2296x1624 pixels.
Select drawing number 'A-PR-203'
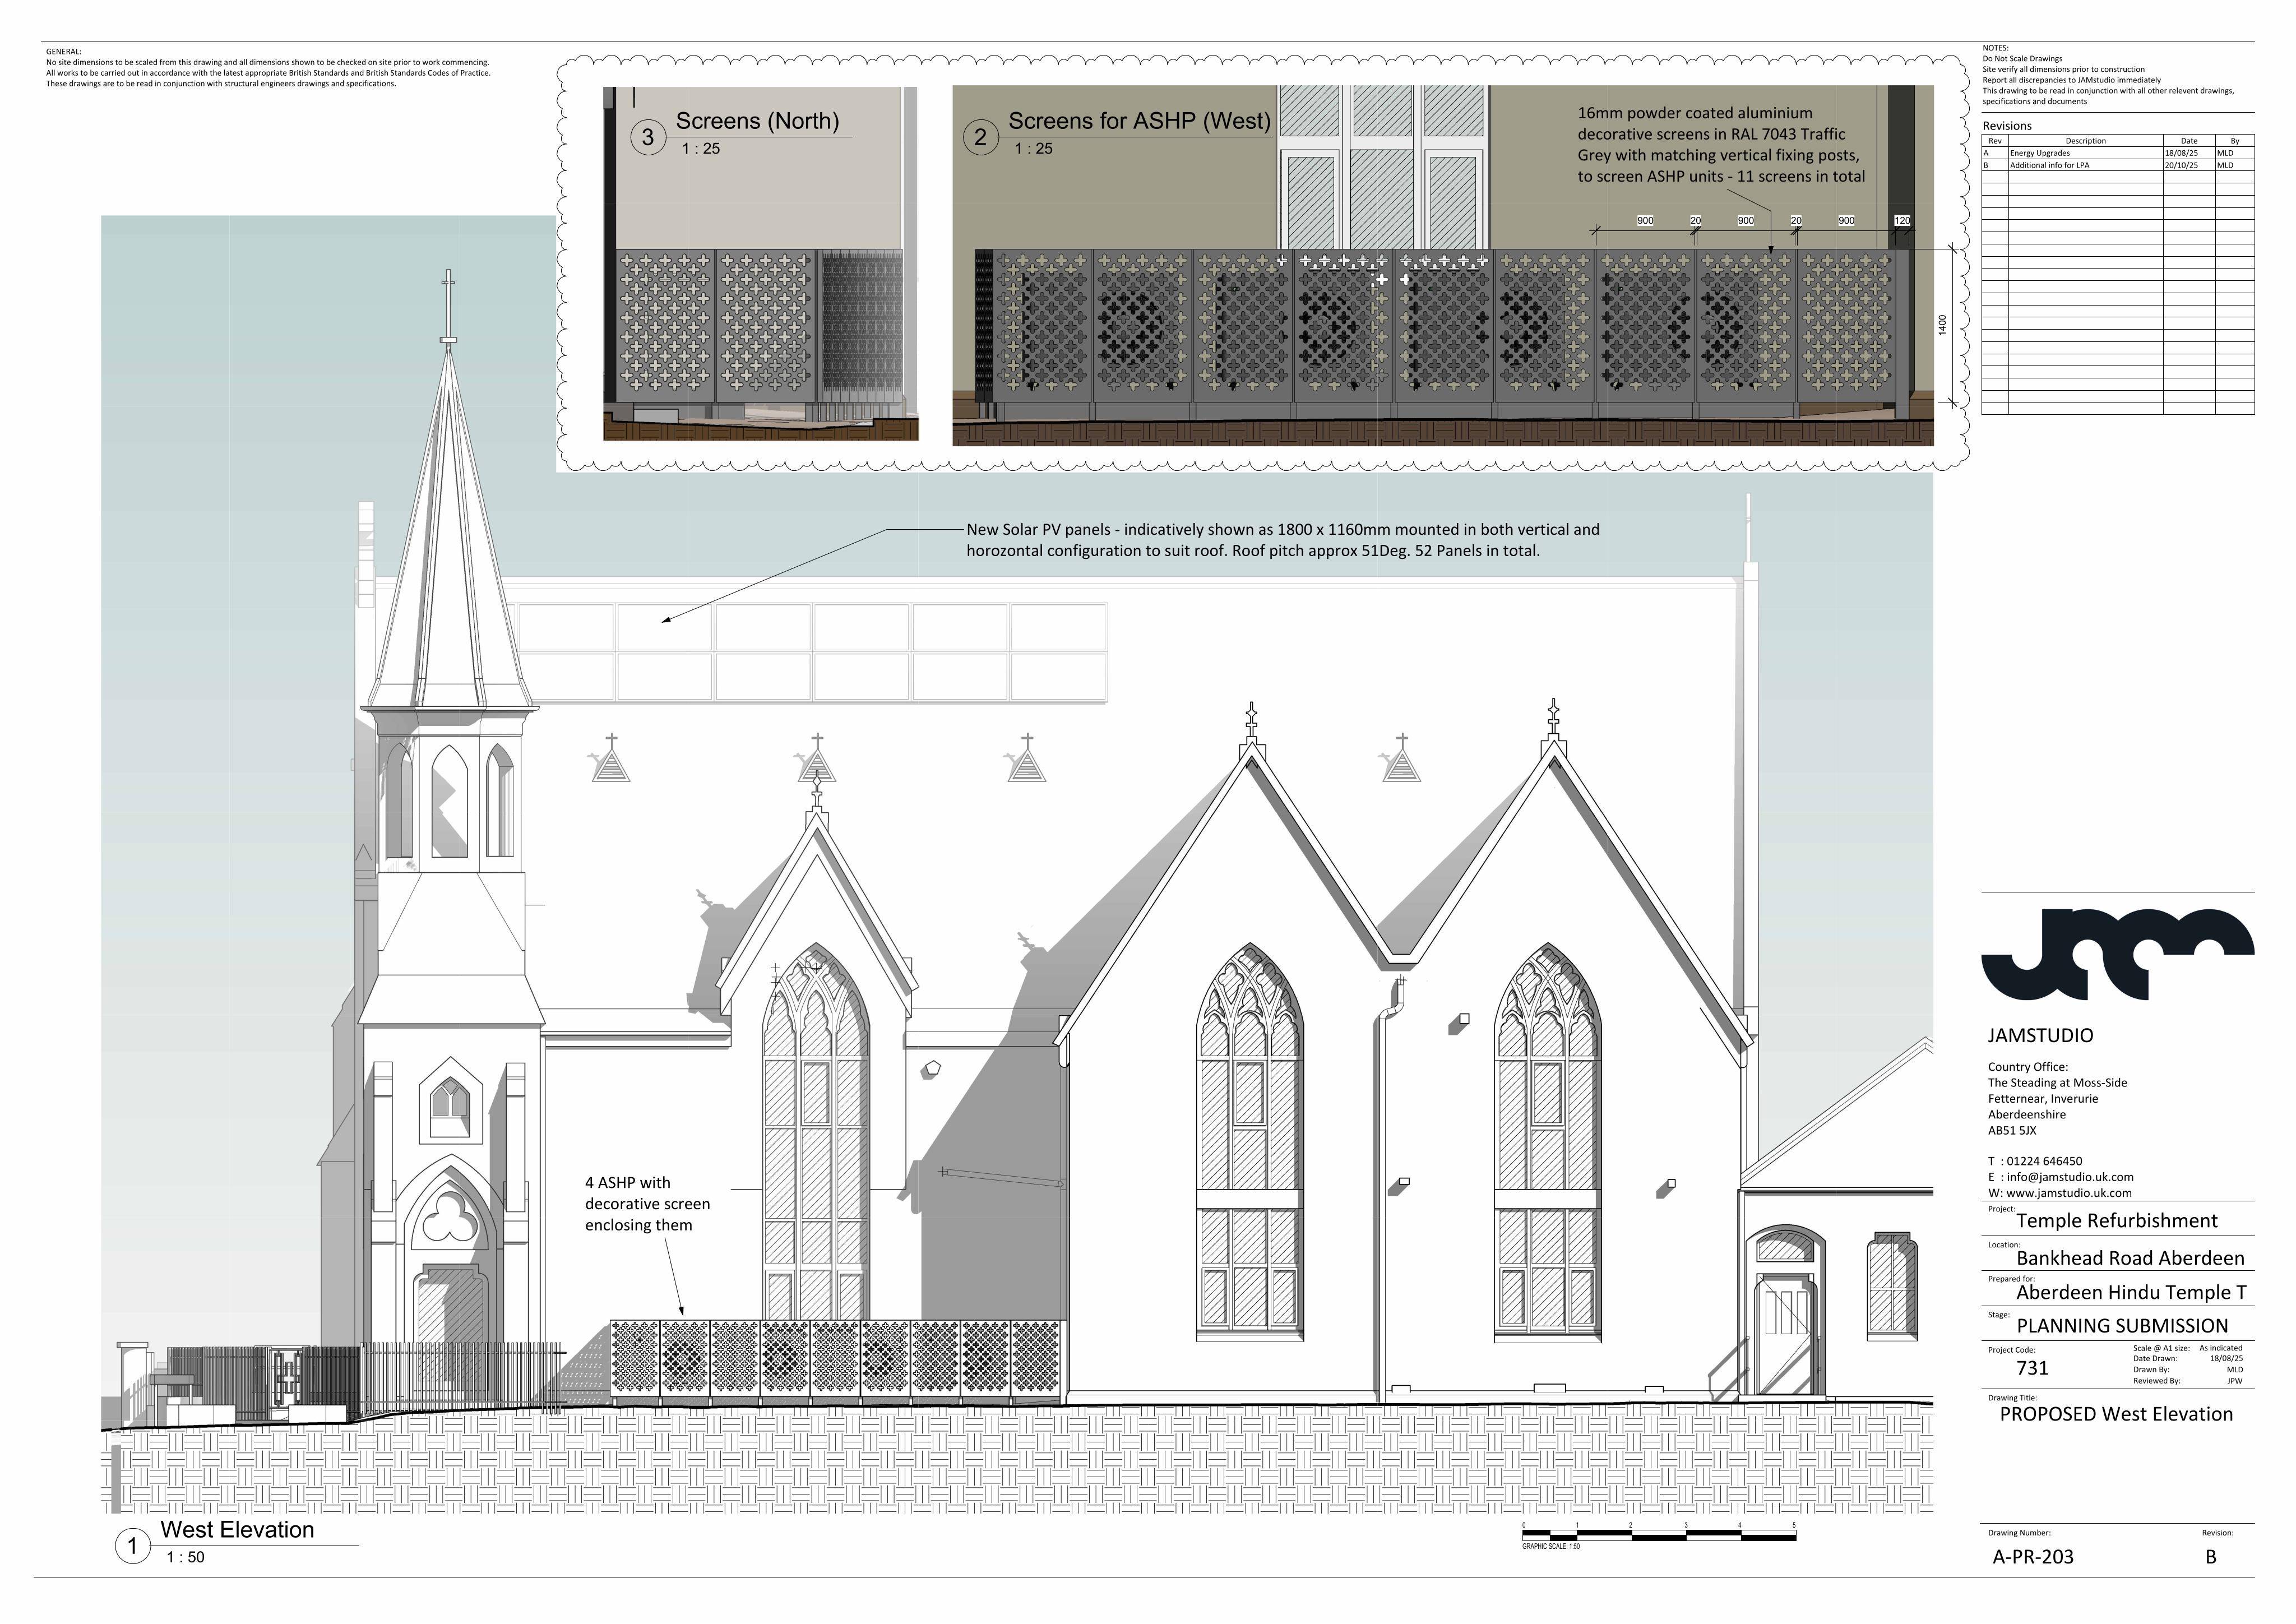point(2033,1557)
